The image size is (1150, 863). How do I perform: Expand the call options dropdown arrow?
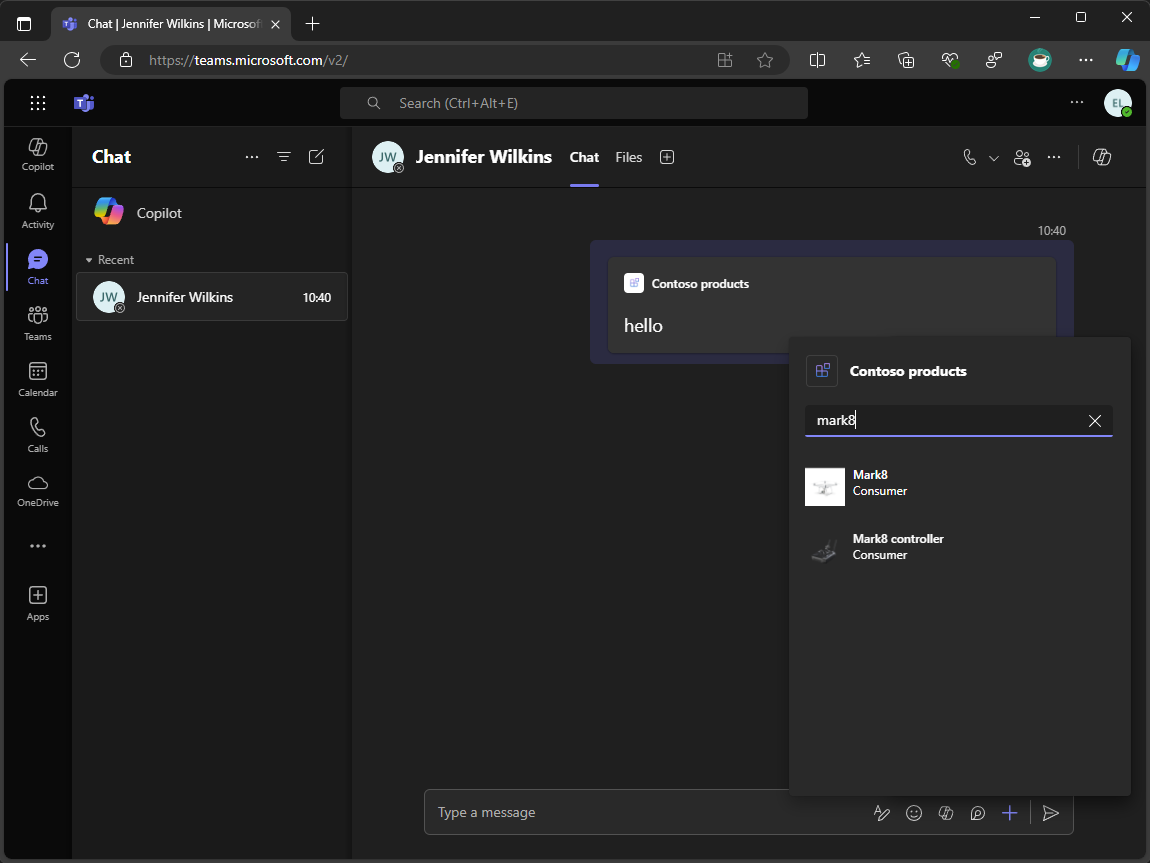click(x=993, y=158)
